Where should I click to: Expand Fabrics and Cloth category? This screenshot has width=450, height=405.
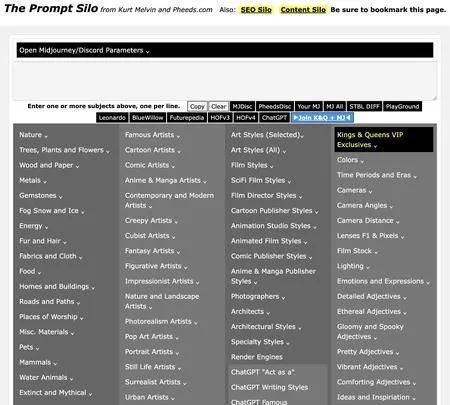tap(51, 256)
